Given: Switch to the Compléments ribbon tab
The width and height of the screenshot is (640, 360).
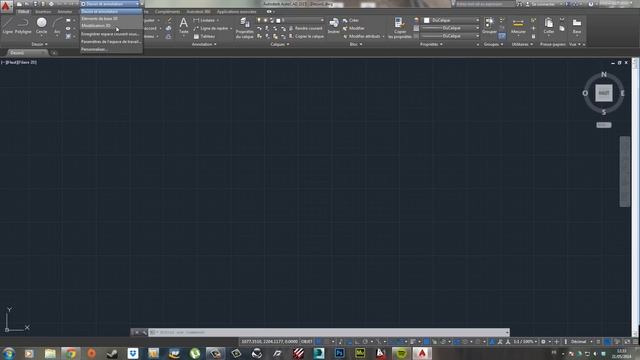Looking at the screenshot, I should coord(167,11).
